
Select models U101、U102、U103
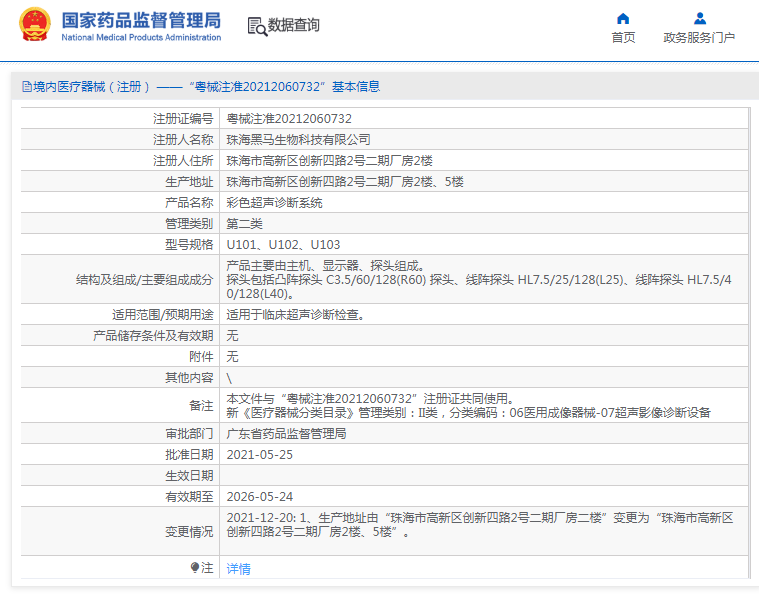click(x=283, y=245)
